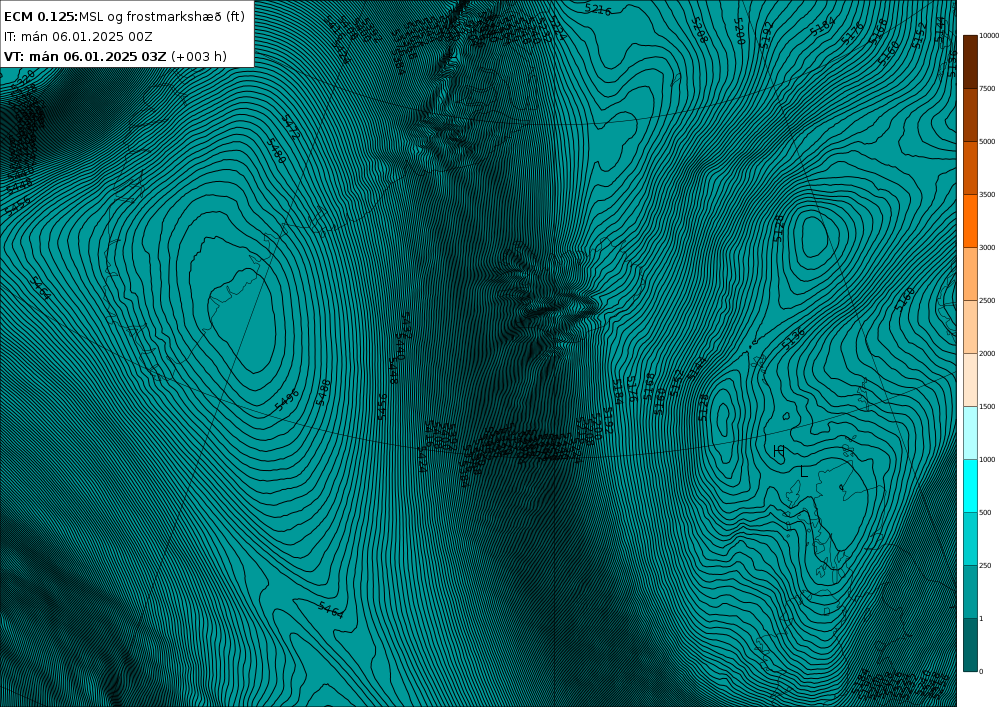The image size is (1000, 707).
Task: Select the darkest brown 7500–10000 colorbar segment
Action: click(969, 62)
